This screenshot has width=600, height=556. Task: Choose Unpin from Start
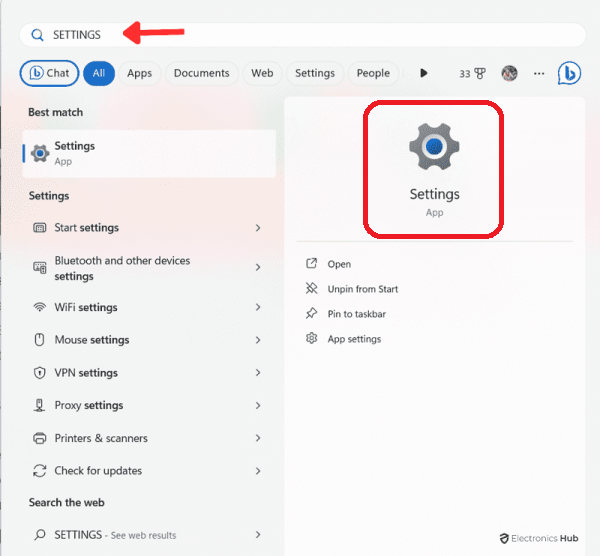[363, 289]
